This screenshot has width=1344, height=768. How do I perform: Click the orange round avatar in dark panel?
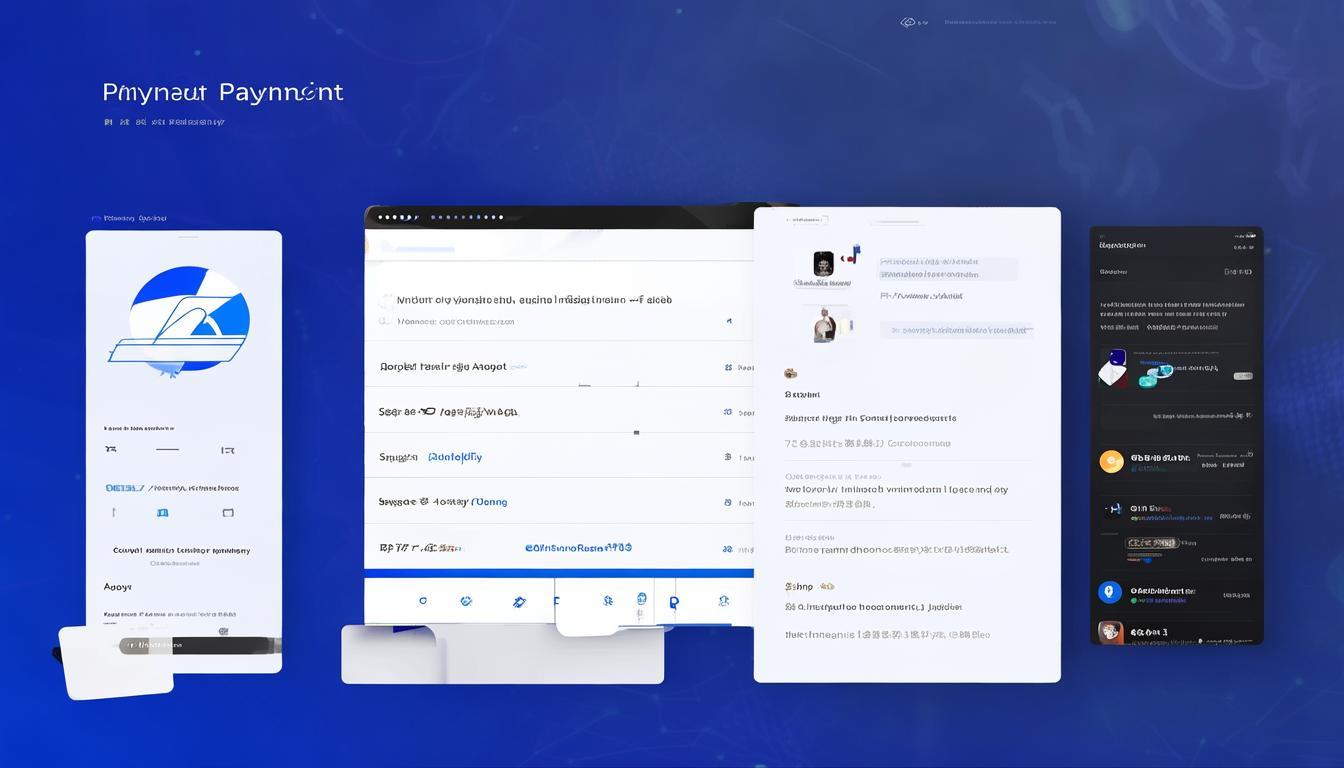pyautogui.click(x=1111, y=461)
